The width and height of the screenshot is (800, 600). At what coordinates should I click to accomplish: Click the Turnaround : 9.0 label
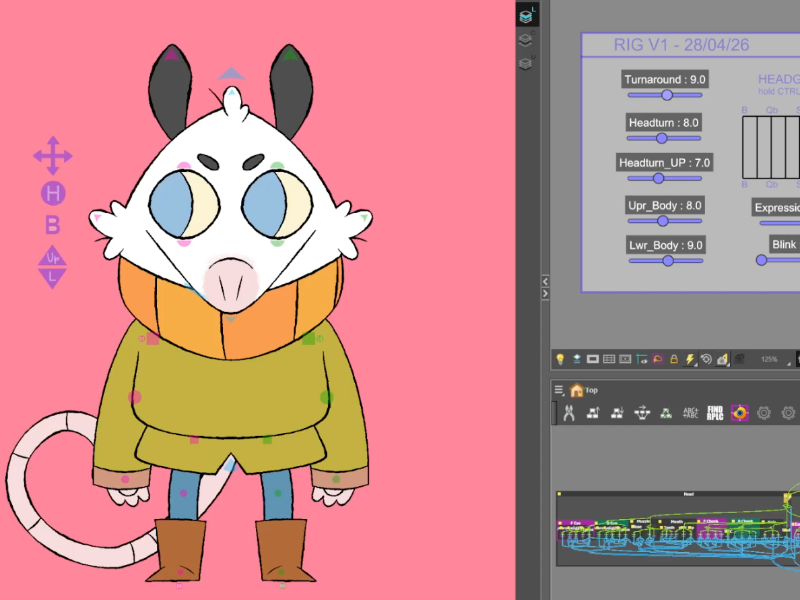click(665, 80)
